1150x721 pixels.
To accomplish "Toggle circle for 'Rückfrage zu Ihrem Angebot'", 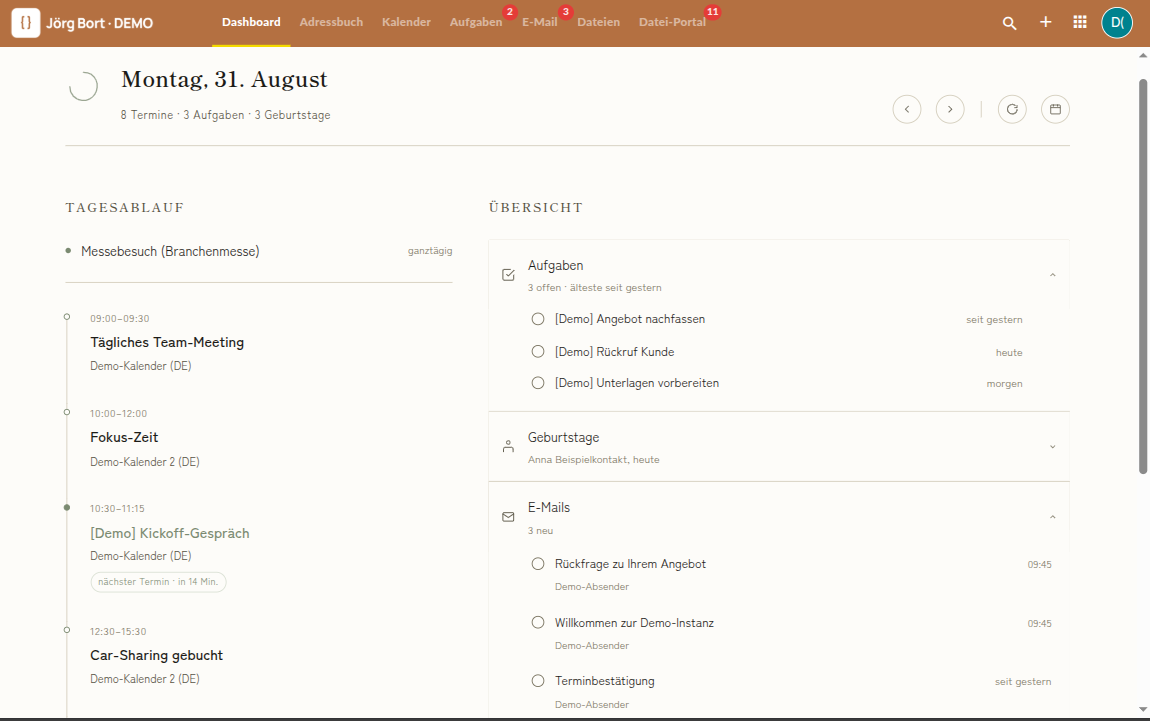I will [x=538, y=564].
